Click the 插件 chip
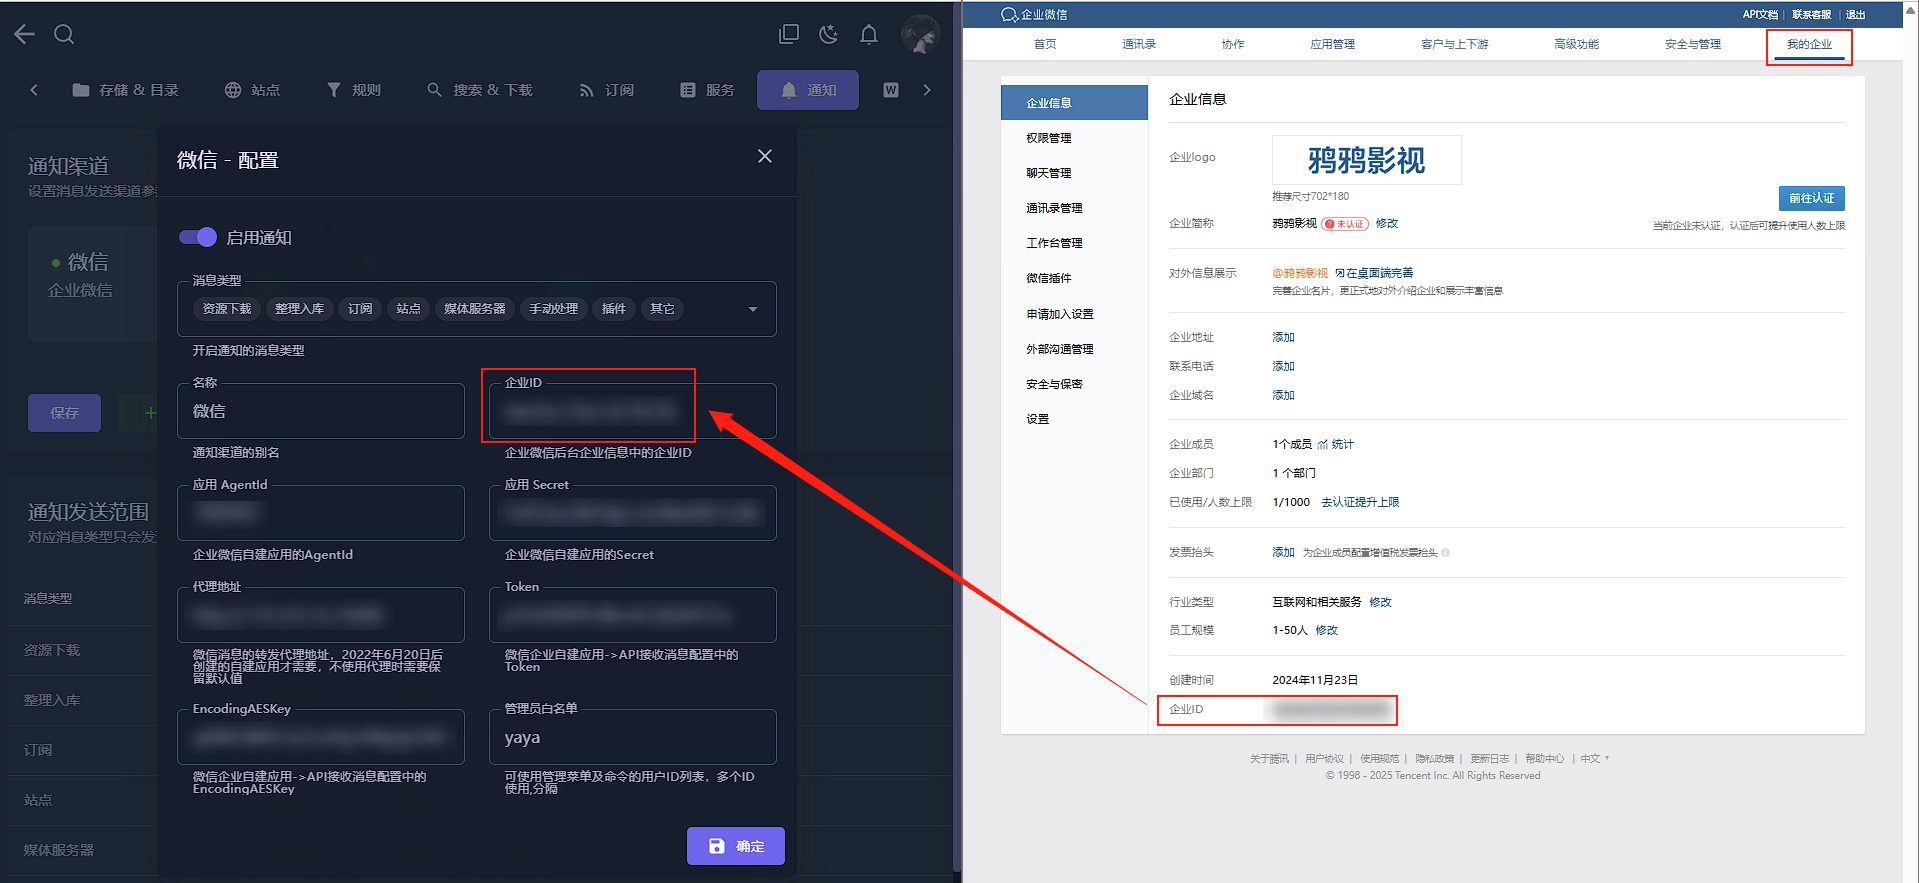This screenshot has height=883, width=1919. 614,309
